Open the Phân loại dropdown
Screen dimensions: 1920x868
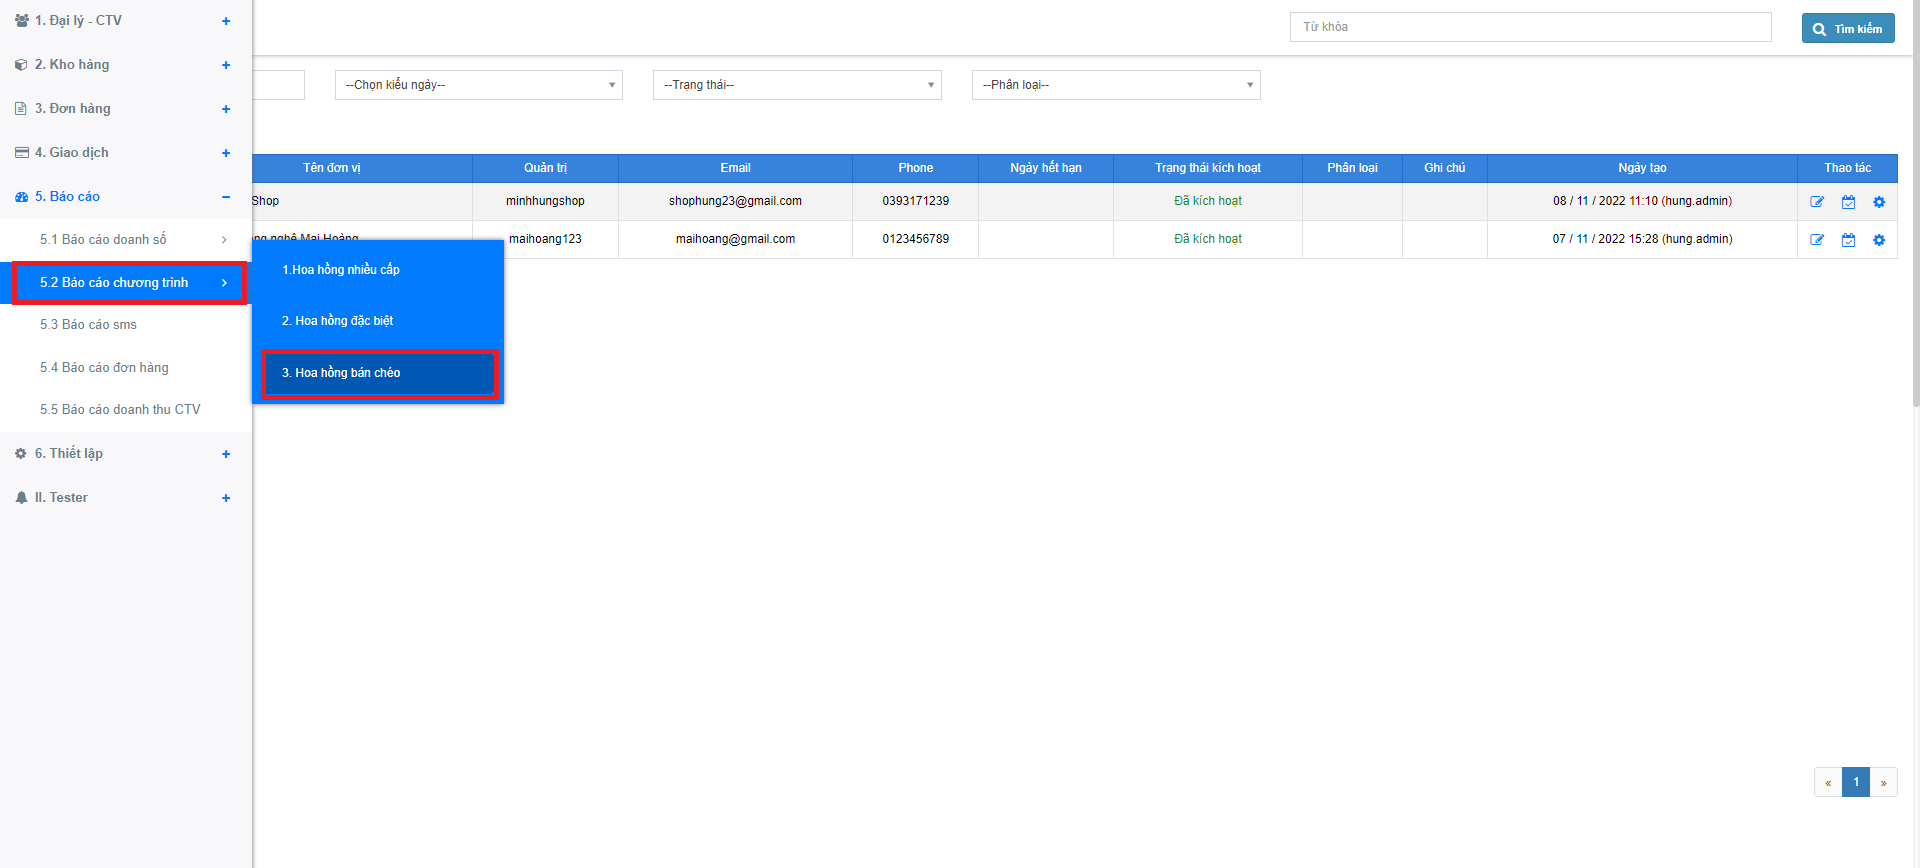click(x=1115, y=85)
